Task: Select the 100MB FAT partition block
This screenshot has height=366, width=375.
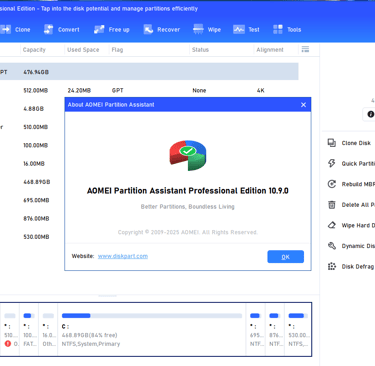Action: (x=29, y=329)
